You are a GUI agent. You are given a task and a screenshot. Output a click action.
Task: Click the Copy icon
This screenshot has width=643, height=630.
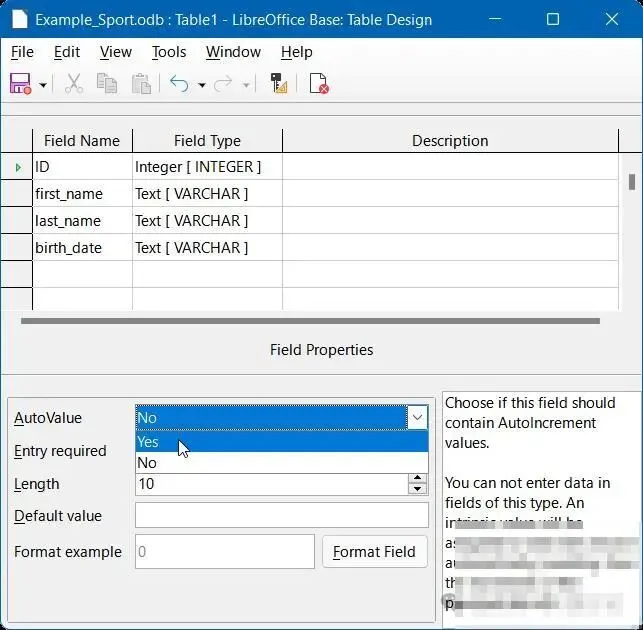pyautogui.click(x=107, y=84)
